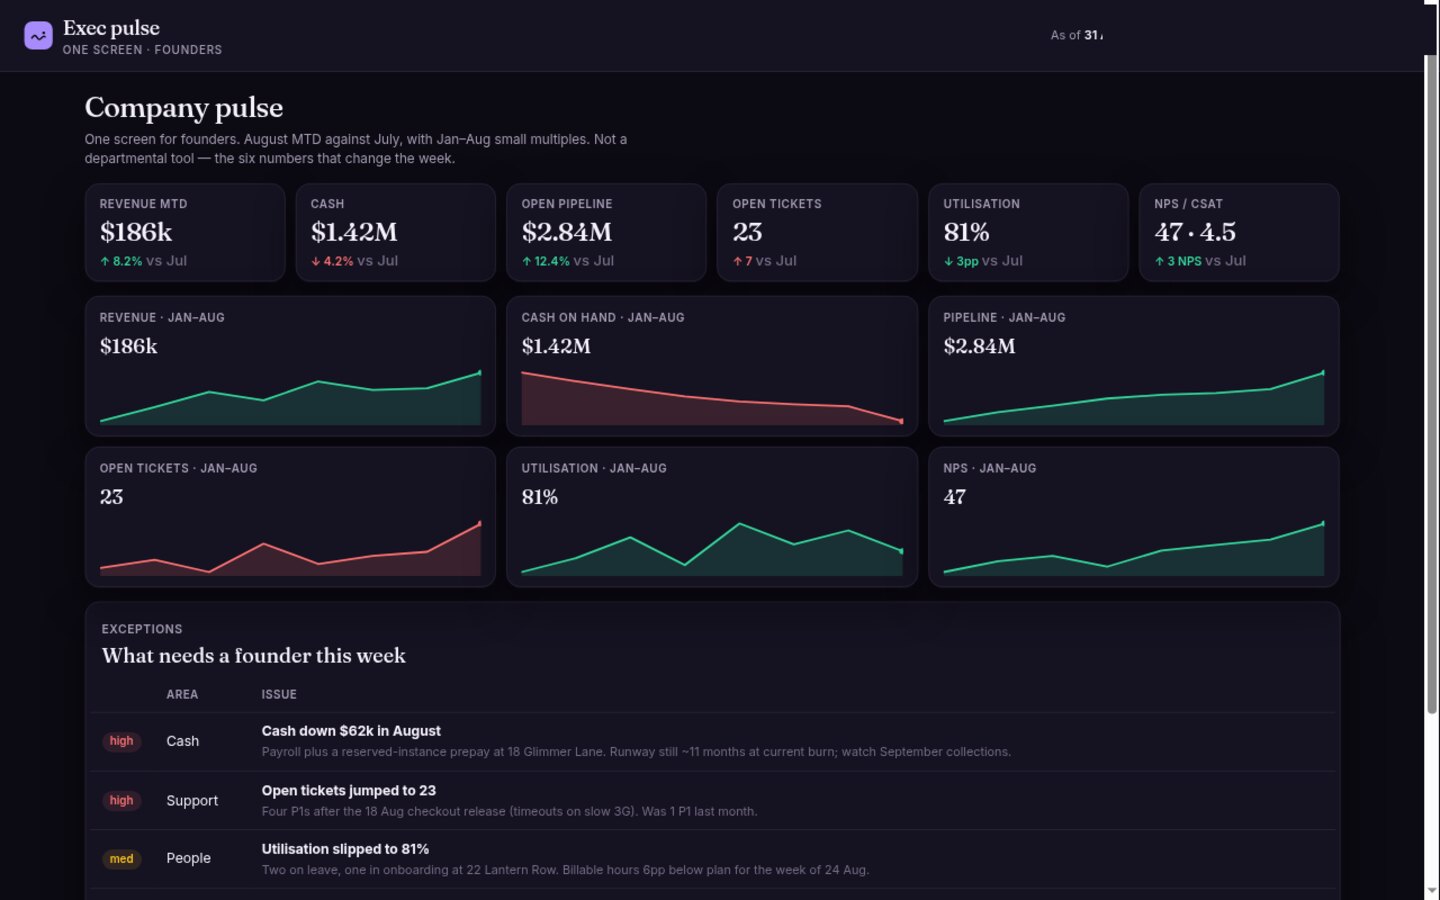
Task: Click the 'Exec pulse' title text
Action: pos(111,28)
